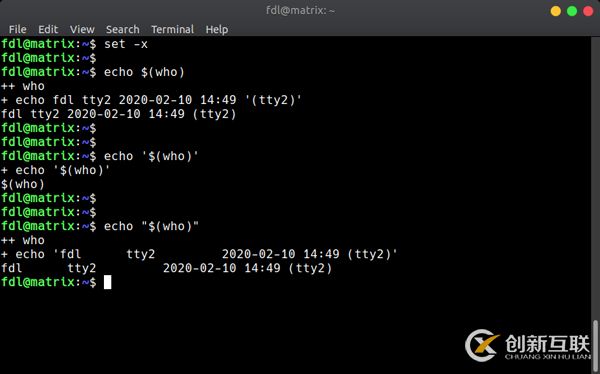Image resolution: width=600 pixels, height=374 pixels.
Task: Click the single-quoted echo '$(who)' prompt line
Action: coord(100,156)
